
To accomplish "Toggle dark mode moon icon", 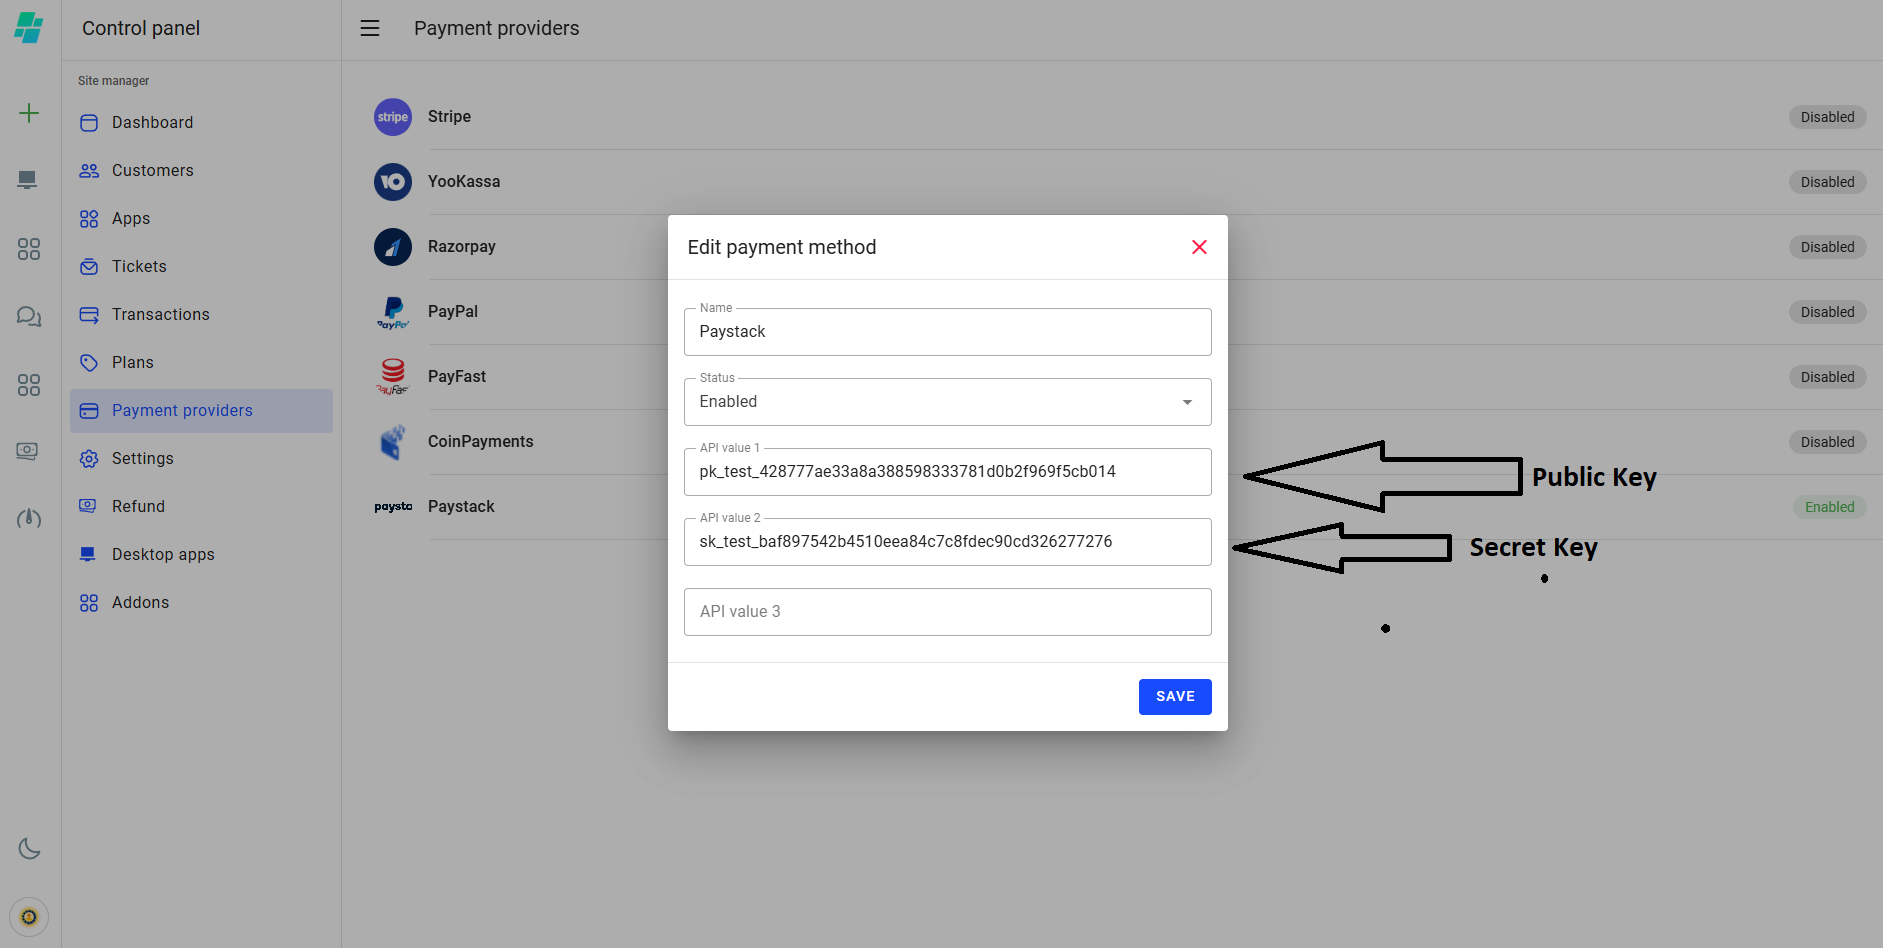I will 29,849.
